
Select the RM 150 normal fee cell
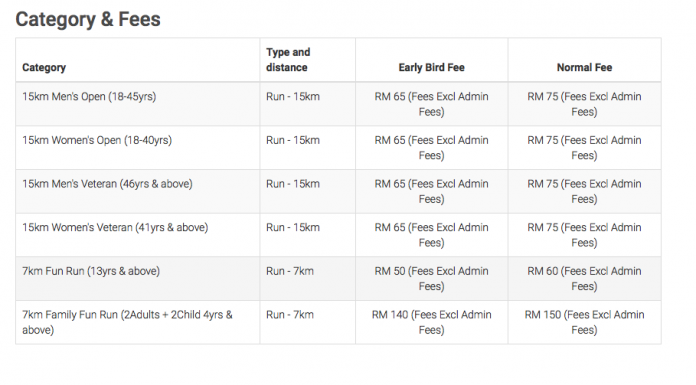584,322
